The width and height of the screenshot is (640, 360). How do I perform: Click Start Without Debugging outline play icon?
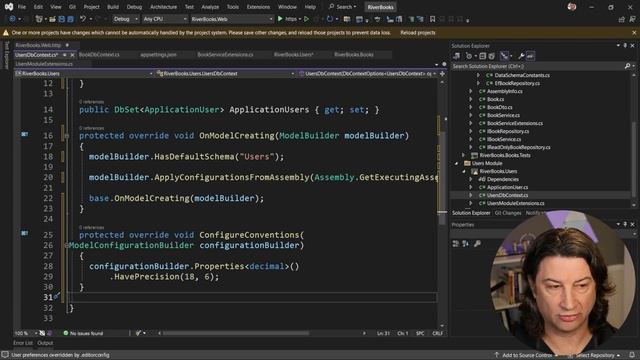[x=306, y=19]
